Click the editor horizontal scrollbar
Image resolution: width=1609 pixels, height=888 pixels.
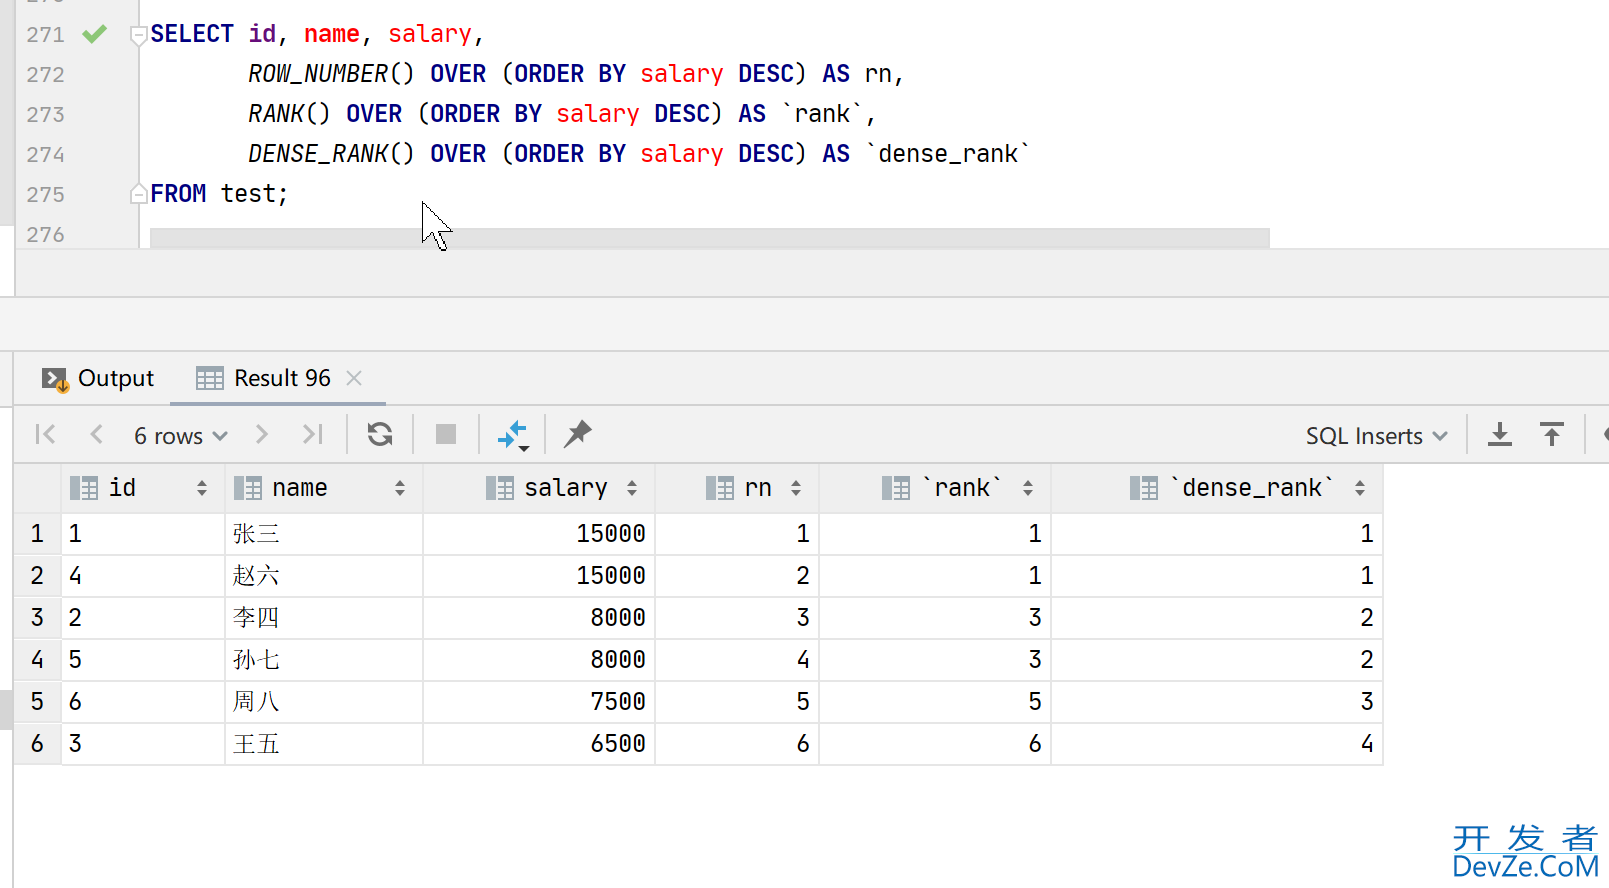point(709,238)
